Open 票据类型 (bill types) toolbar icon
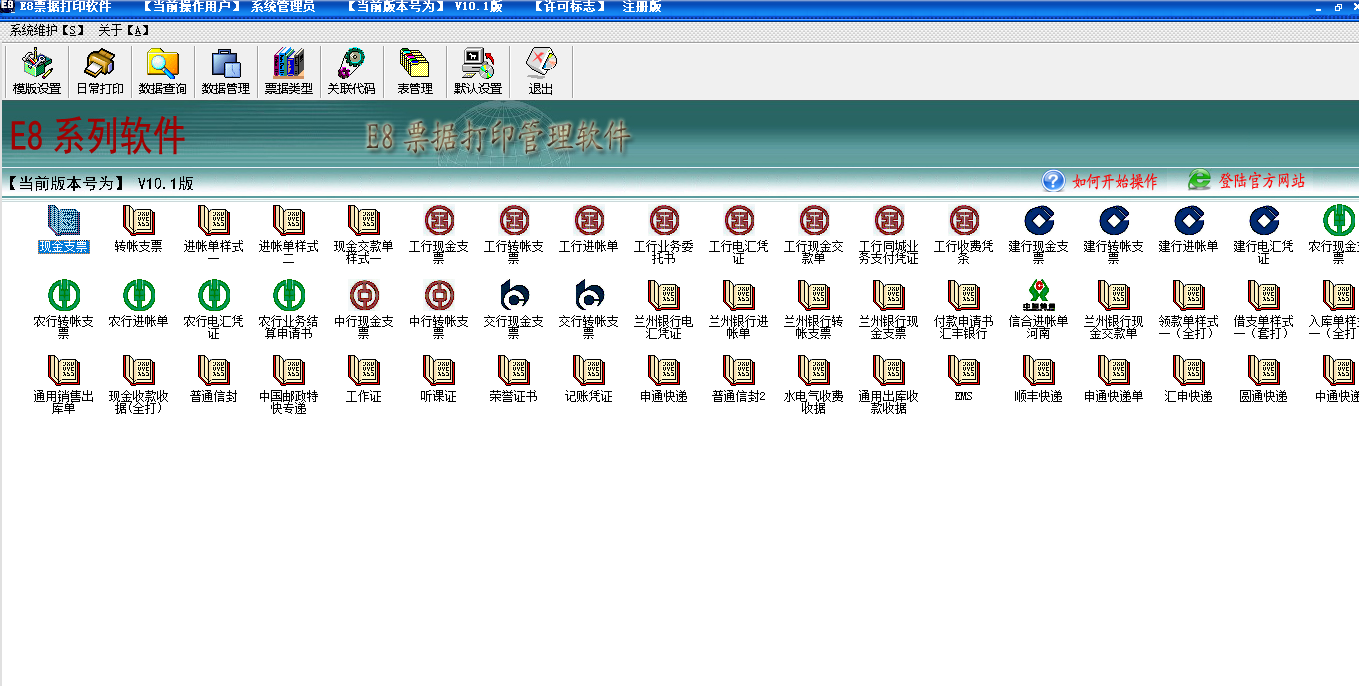 [x=289, y=72]
